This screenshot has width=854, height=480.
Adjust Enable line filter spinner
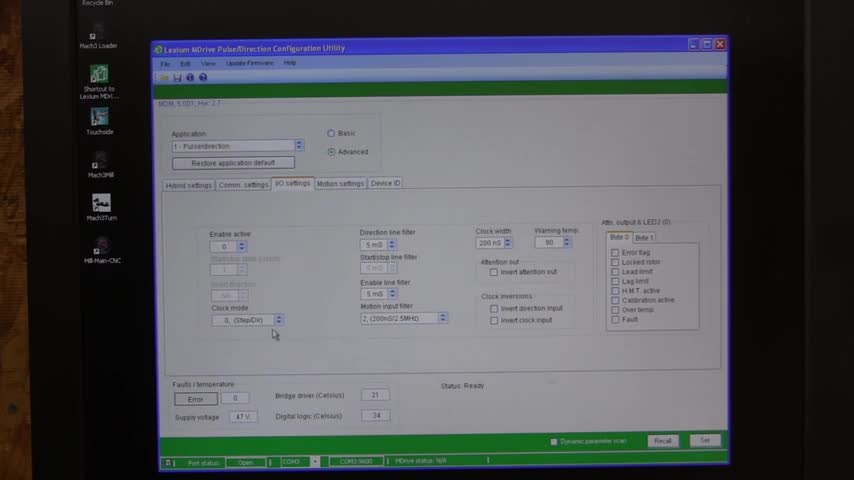[392, 294]
